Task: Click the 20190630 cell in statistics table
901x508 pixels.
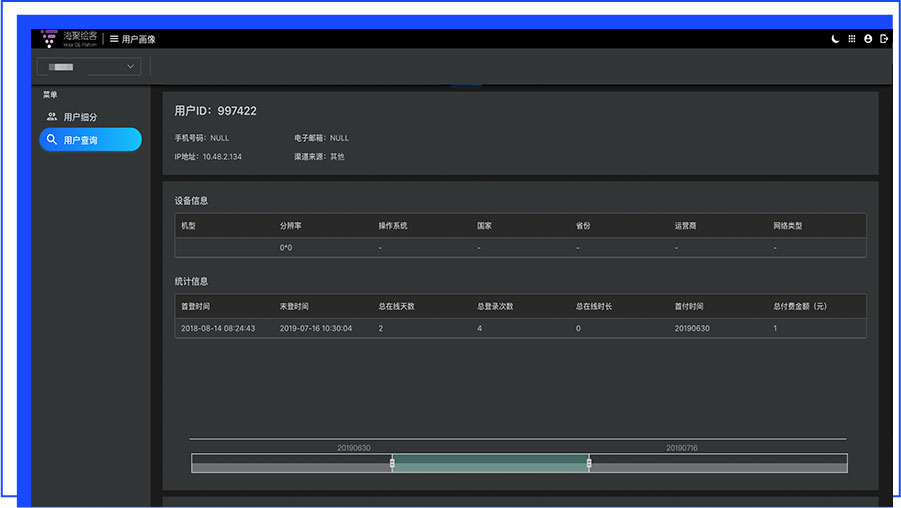Action: pos(692,328)
